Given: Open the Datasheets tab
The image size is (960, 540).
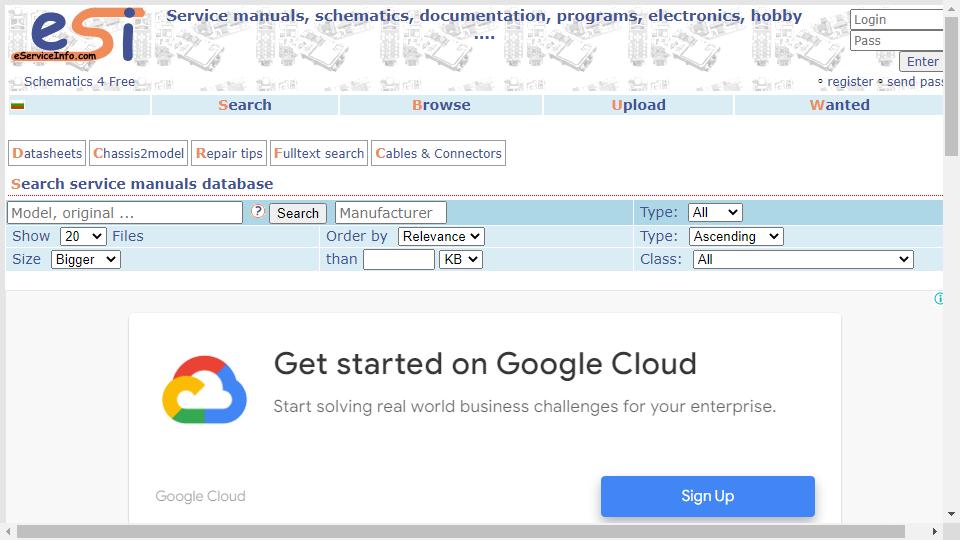Looking at the screenshot, I should click(47, 153).
